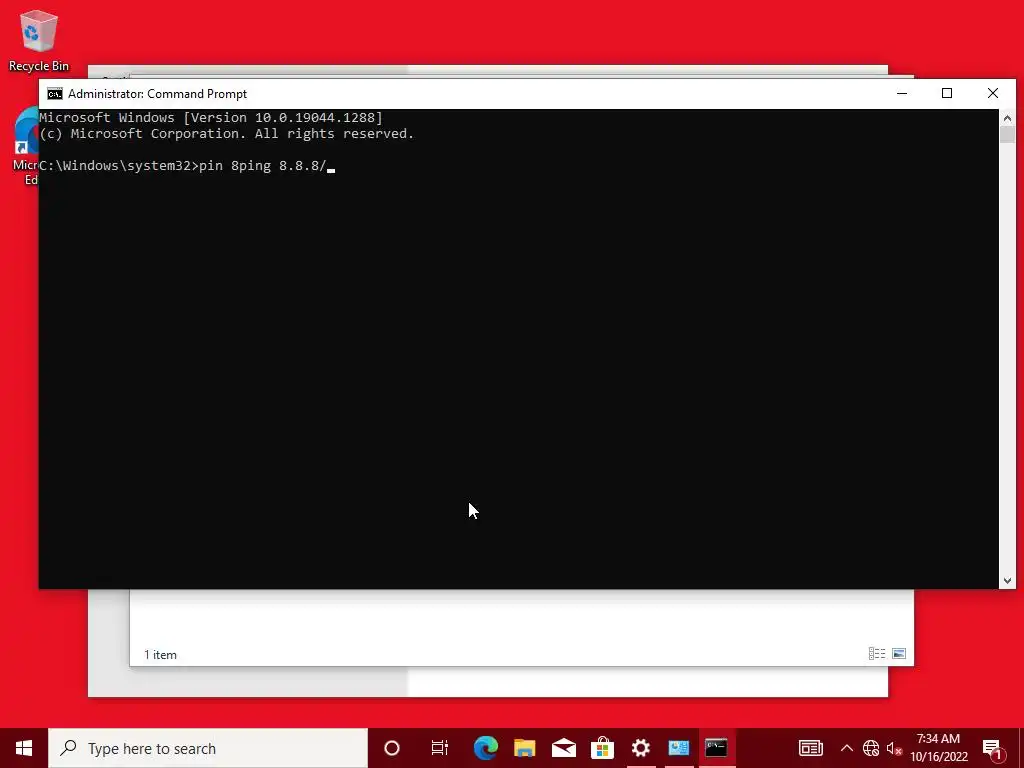The image size is (1024, 768).
Task: Open Microsoft Store from the taskbar
Action: pyautogui.click(x=601, y=748)
